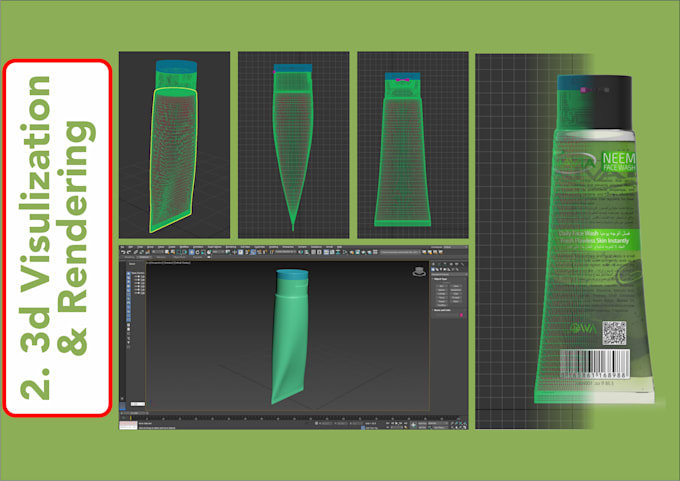The width and height of the screenshot is (680, 481).
Task: Click the pink object color swatch
Action: pyautogui.click(x=463, y=317)
